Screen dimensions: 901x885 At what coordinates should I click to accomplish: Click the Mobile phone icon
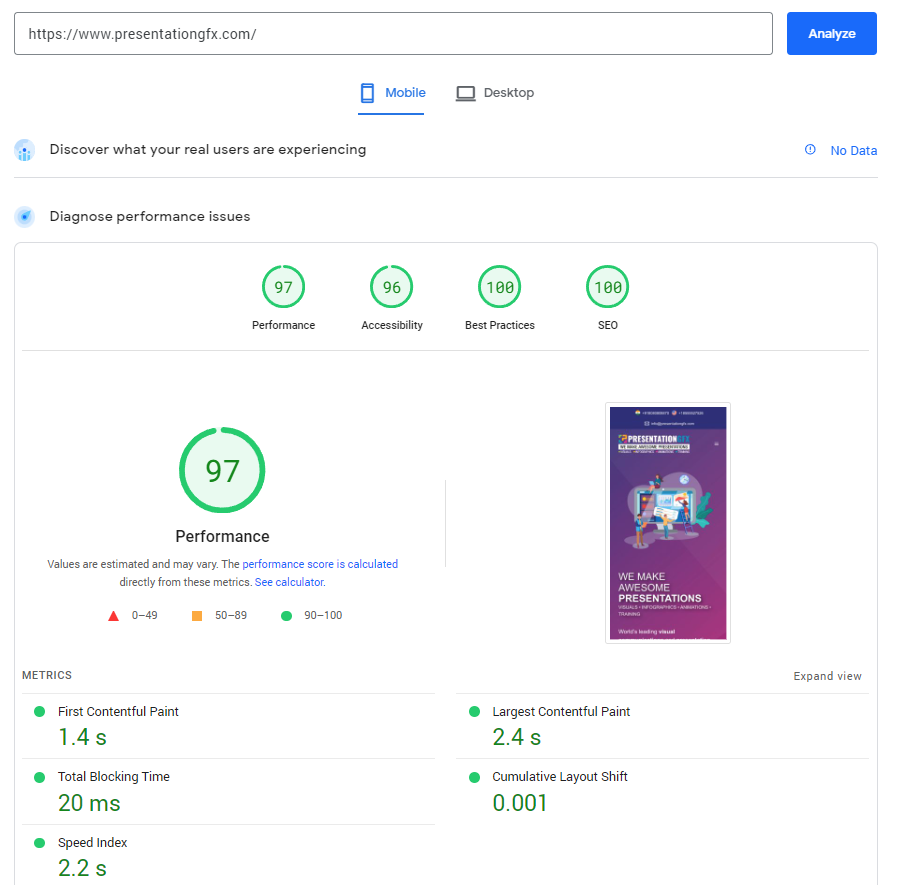pyautogui.click(x=367, y=93)
